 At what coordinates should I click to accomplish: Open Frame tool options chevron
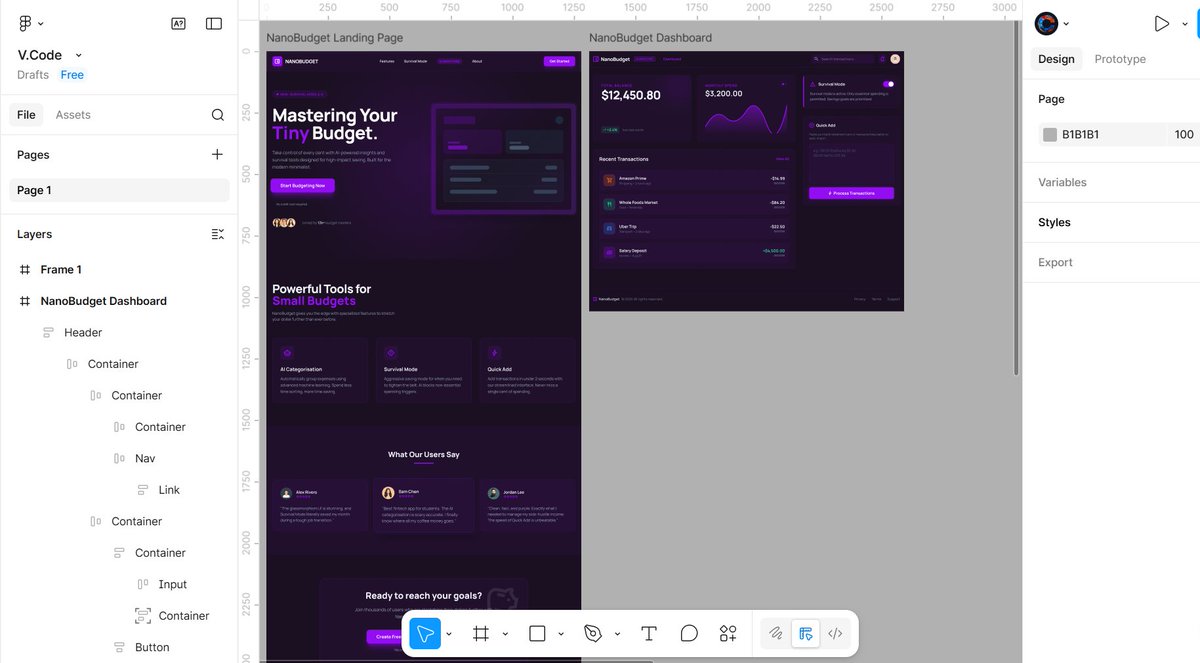505,634
